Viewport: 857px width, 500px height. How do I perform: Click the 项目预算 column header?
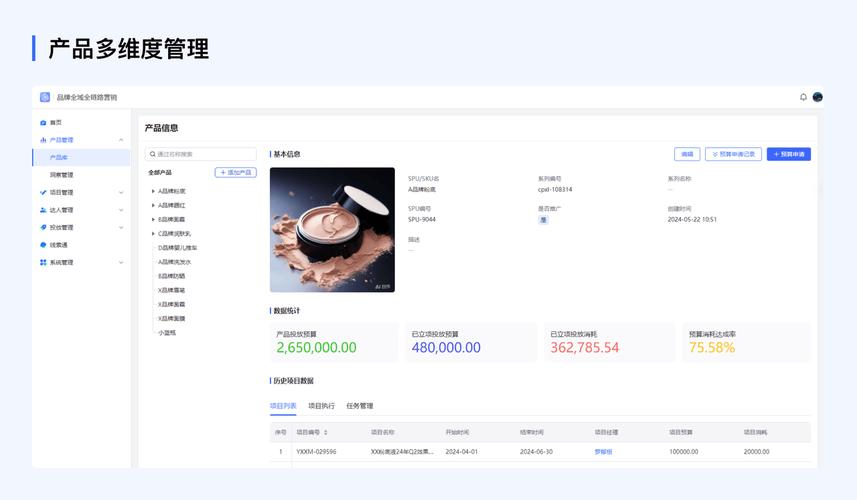click(x=681, y=432)
